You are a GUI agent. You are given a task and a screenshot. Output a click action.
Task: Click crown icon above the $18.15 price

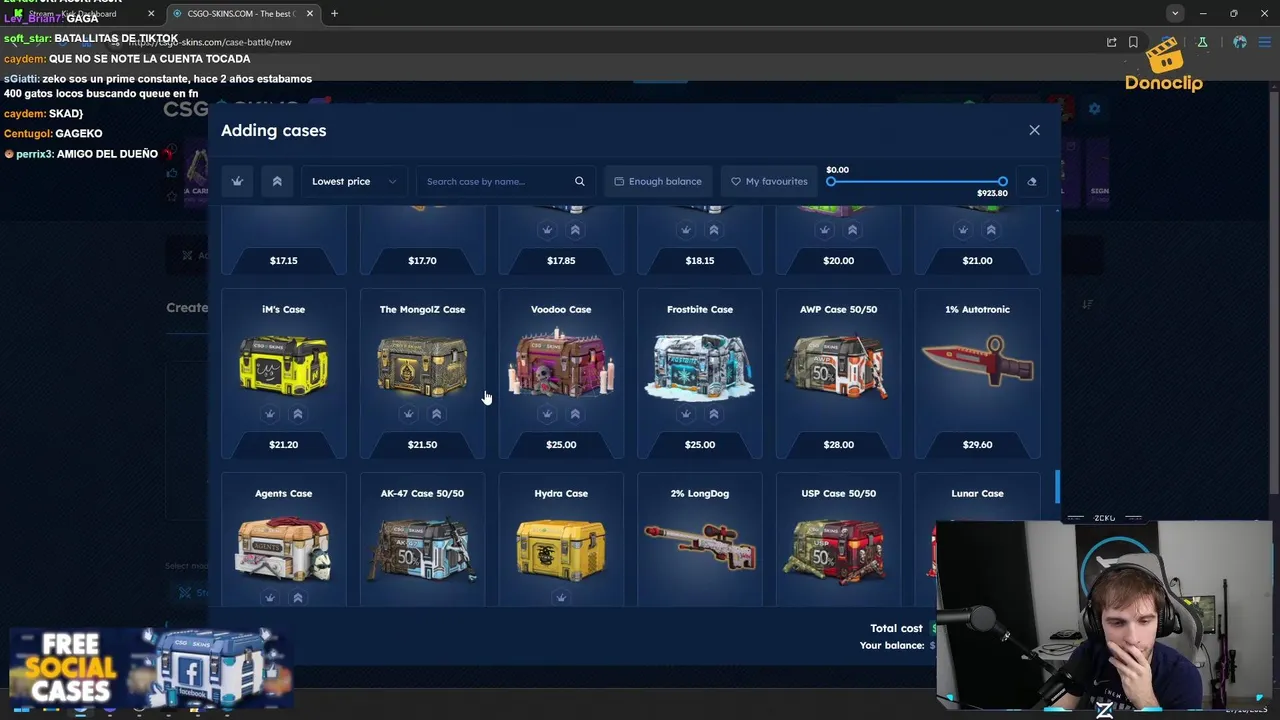[x=686, y=230]
